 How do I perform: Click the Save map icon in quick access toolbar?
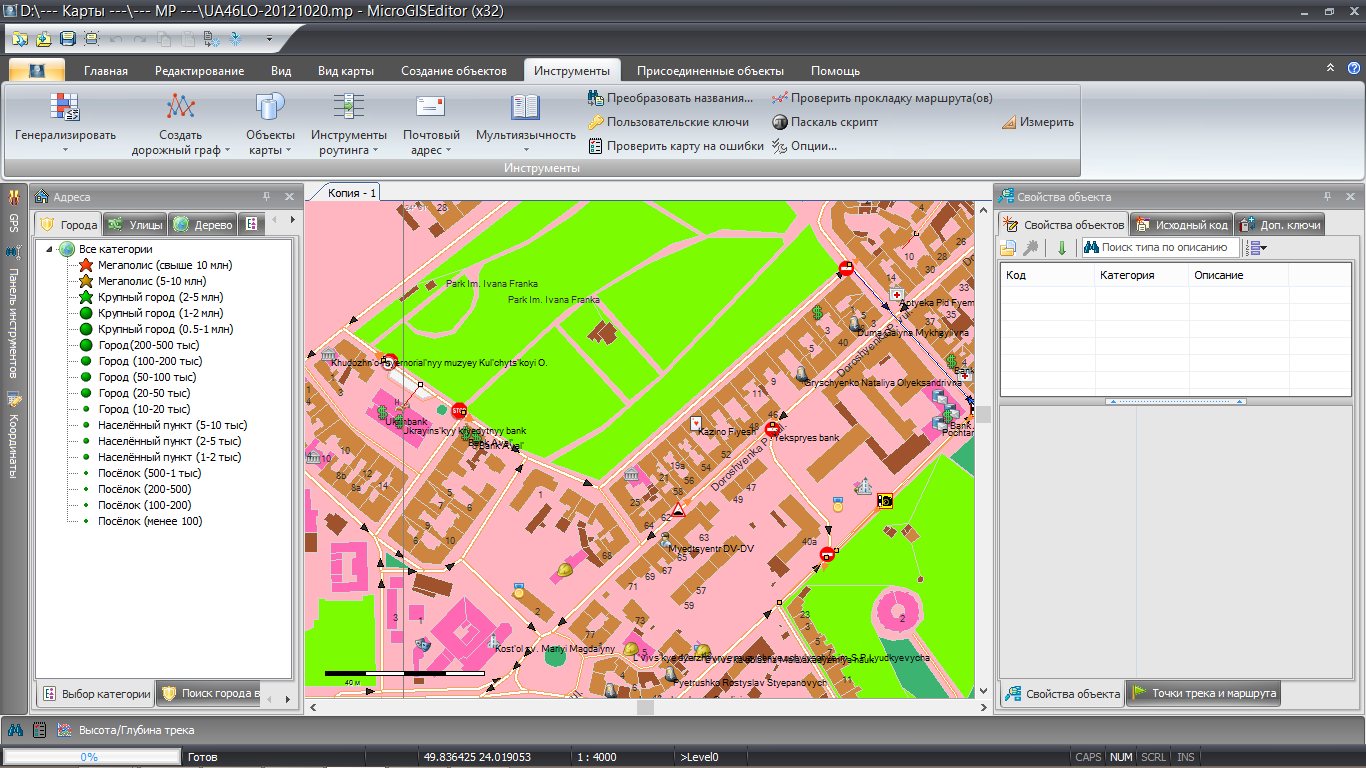click(x=67, y=39)
